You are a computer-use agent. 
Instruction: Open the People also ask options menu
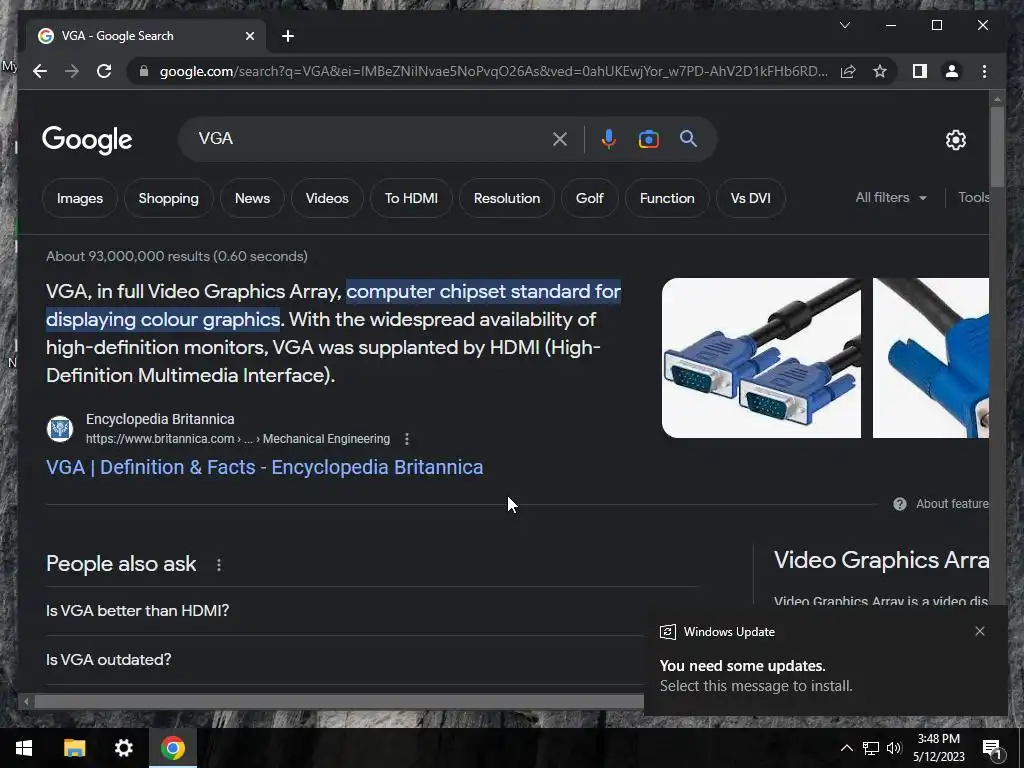[219, 565]
